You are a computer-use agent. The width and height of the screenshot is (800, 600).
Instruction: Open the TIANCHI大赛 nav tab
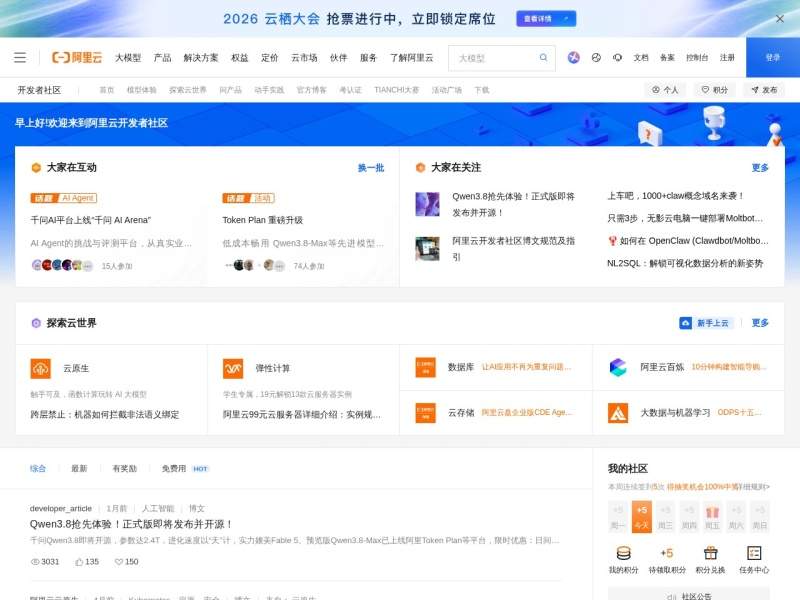(x=396, y=90)
